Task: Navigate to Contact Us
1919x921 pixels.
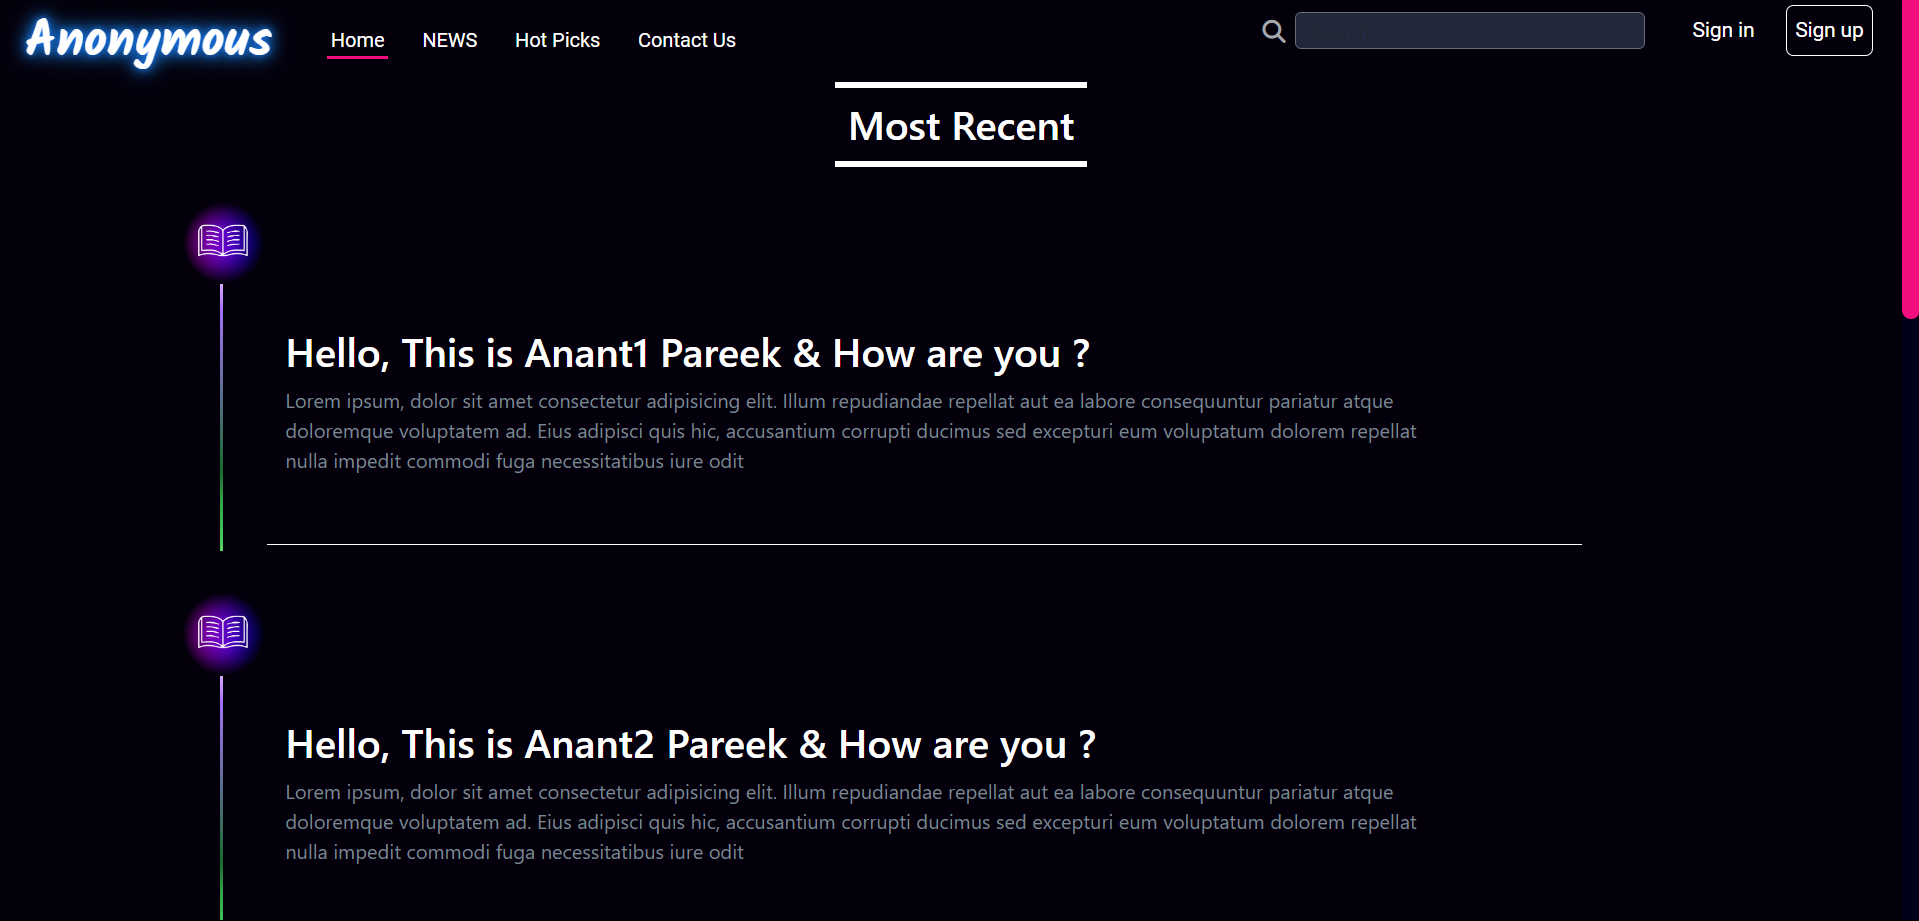Action: [x=686, y=40]
